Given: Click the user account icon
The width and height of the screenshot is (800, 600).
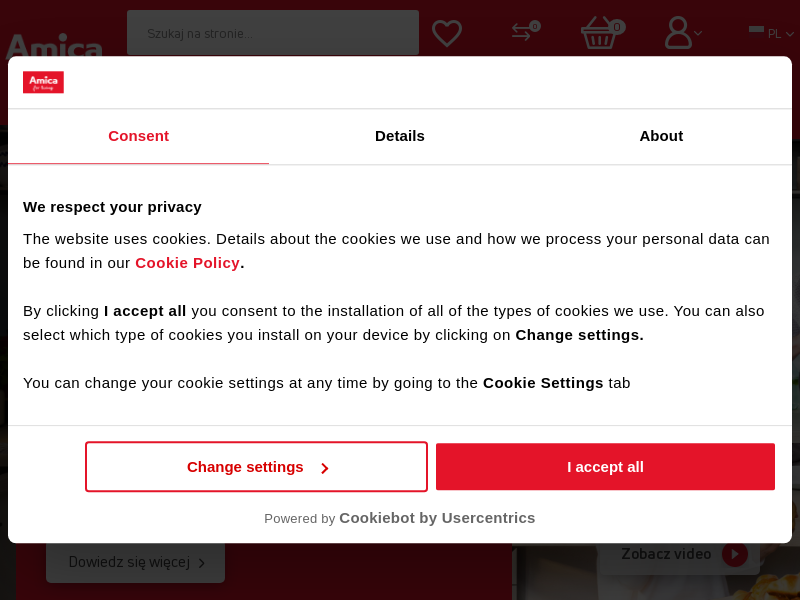Looking at the screenshot, I should click(678, 33).
